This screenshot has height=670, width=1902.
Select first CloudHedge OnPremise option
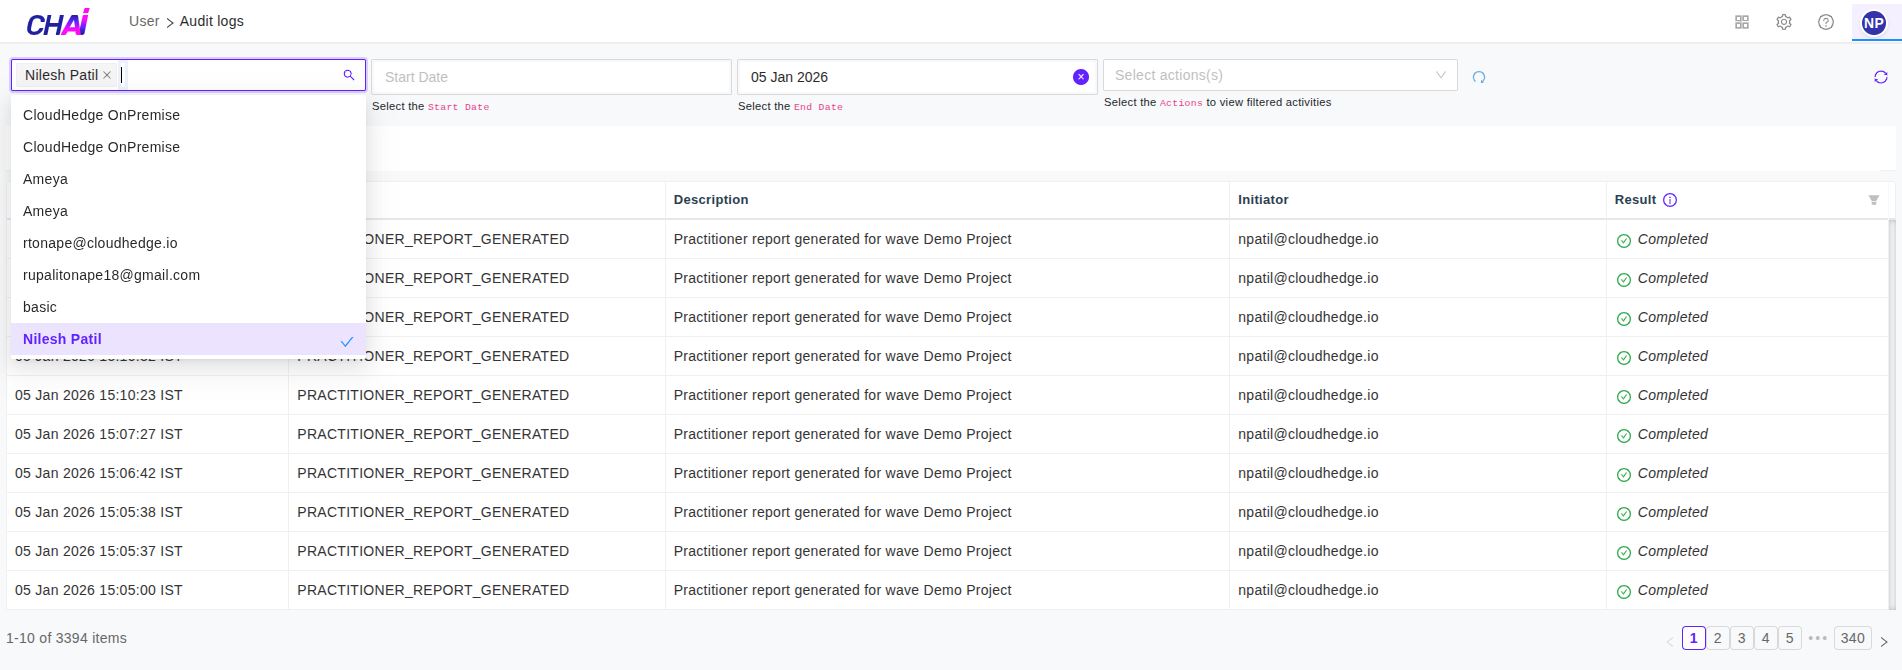(188, 115)
